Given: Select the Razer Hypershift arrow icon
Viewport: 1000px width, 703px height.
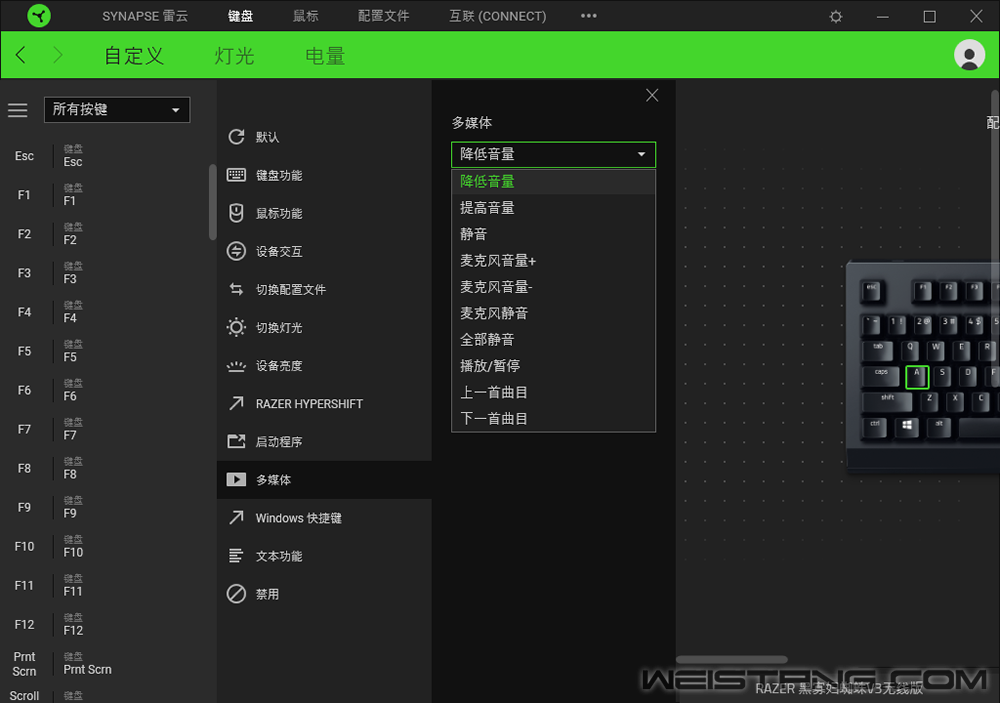Looking at the screenshot, I should point(236,403).
